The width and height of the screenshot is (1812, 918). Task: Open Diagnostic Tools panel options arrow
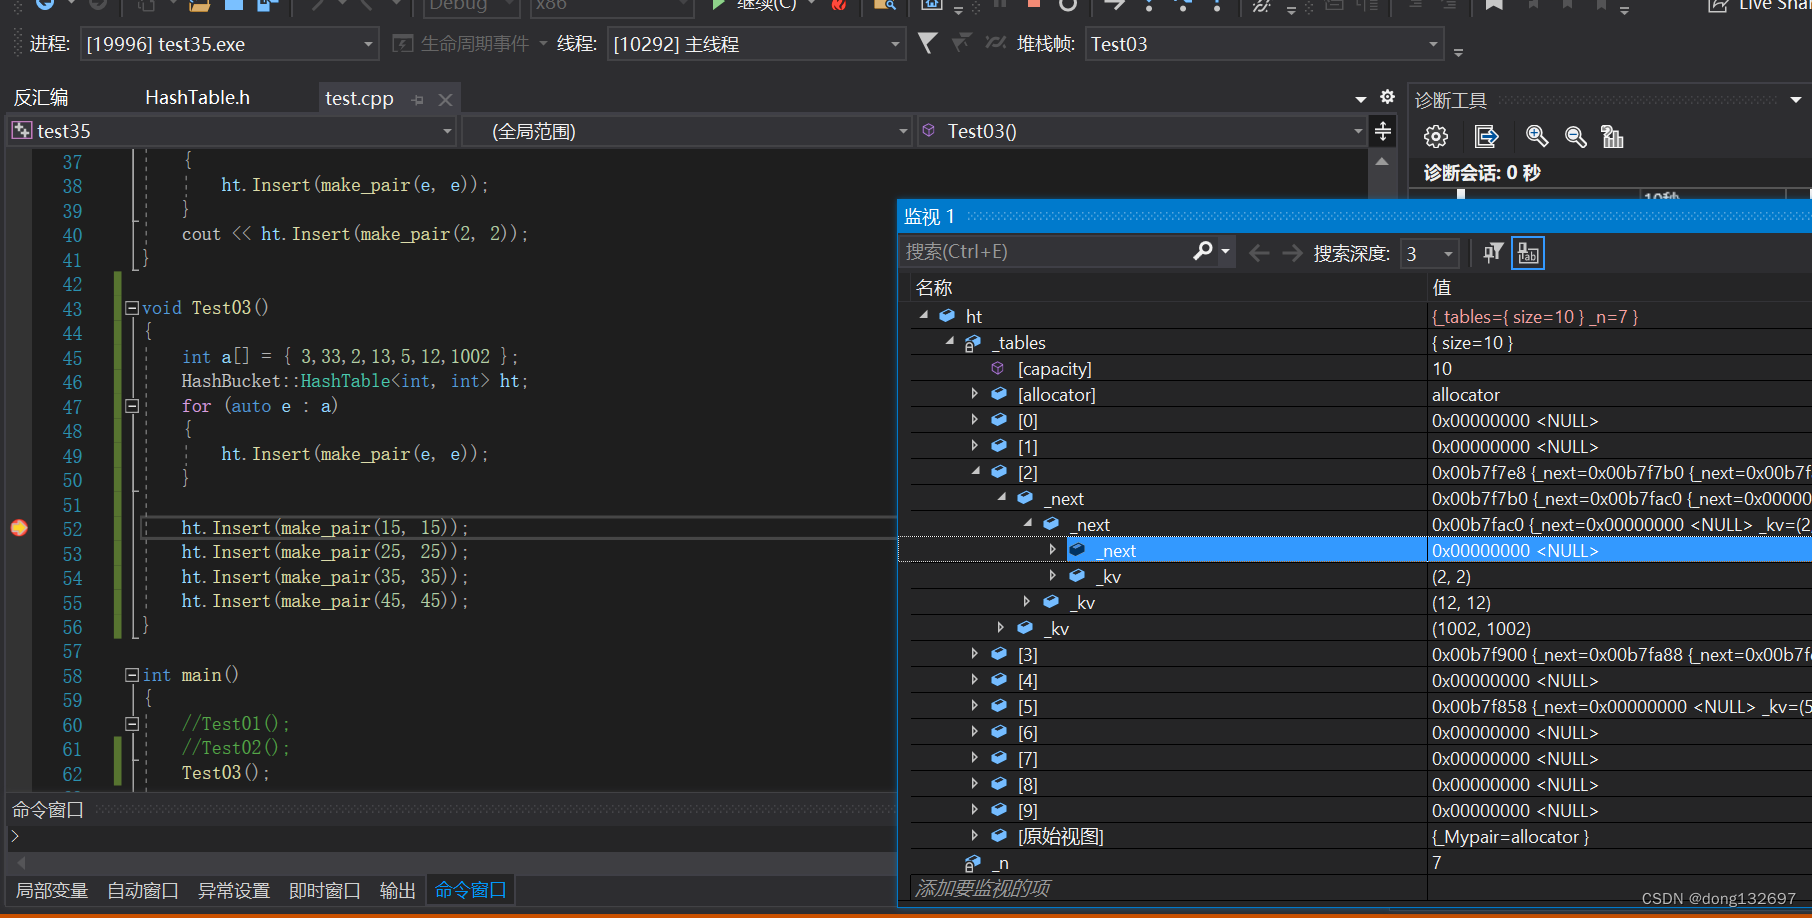pyautogui.click(x=1796, y=99)
